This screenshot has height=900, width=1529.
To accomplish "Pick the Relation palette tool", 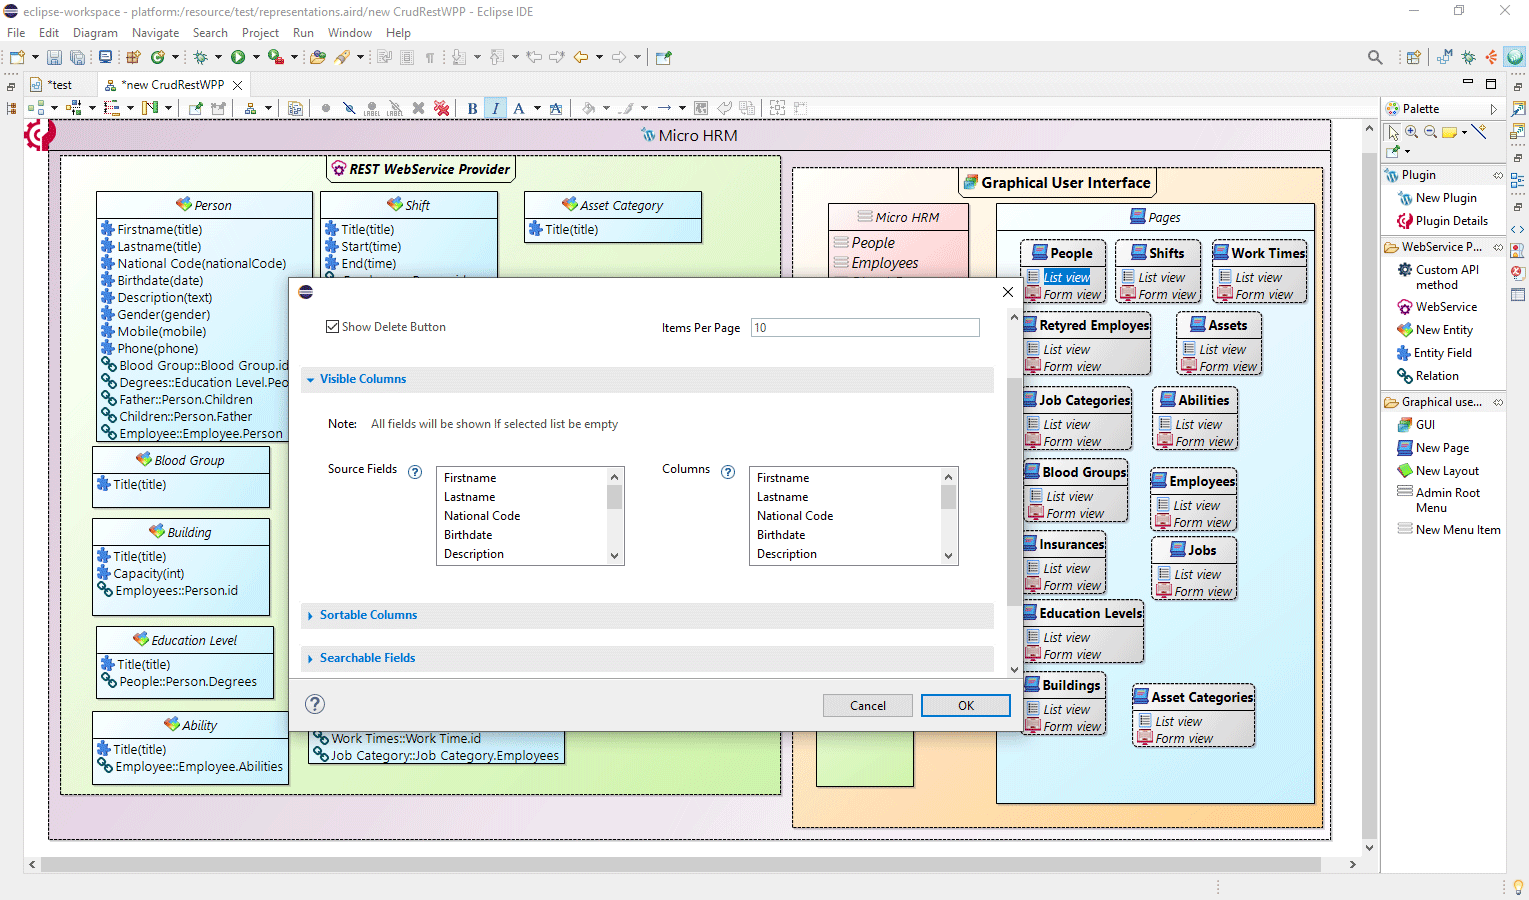I will point(1427,376).
